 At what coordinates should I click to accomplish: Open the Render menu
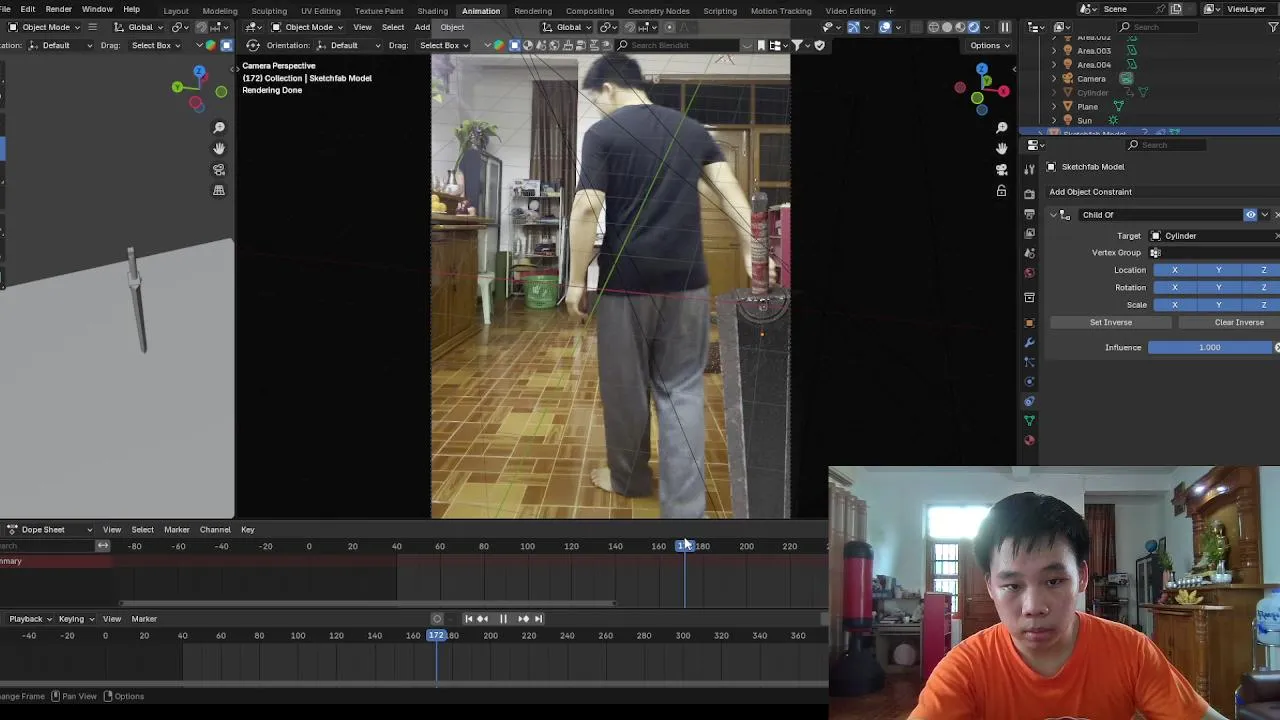[59, 9]
